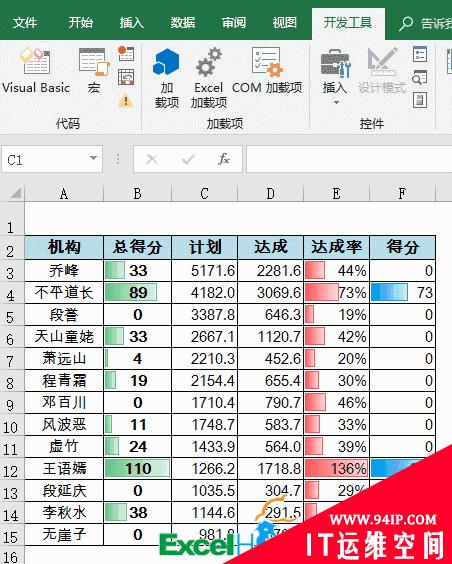Click the Insert Function fx button

point(223,159)
